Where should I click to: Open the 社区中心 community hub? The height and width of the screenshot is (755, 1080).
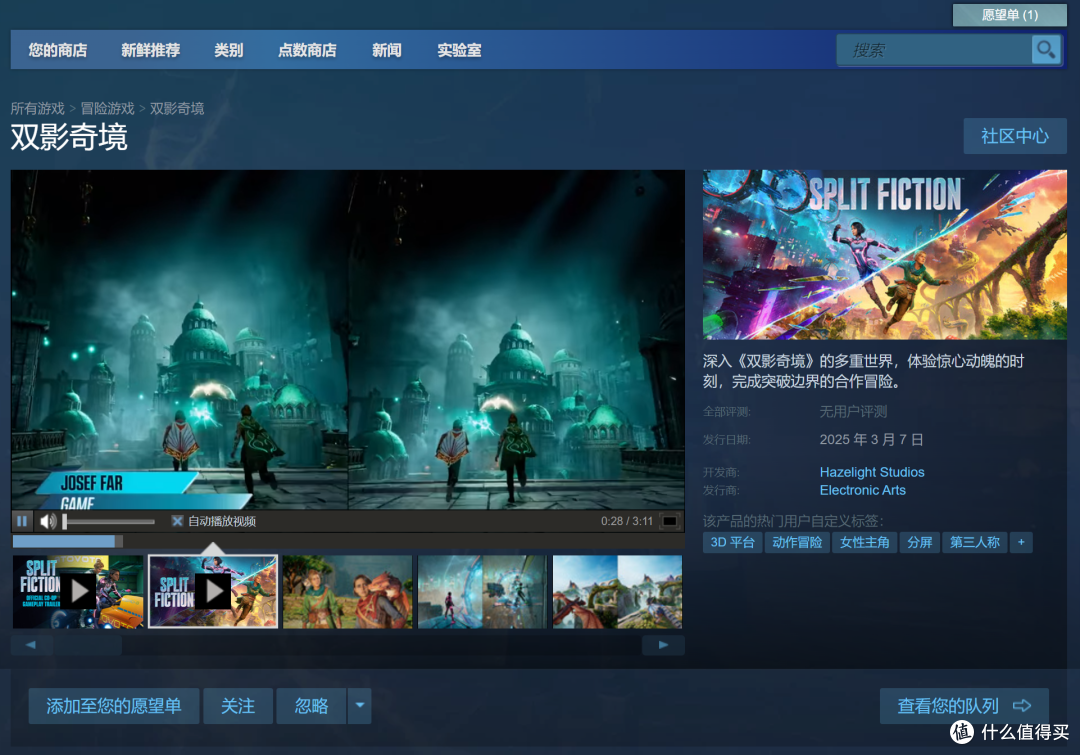click(1015, 136)
